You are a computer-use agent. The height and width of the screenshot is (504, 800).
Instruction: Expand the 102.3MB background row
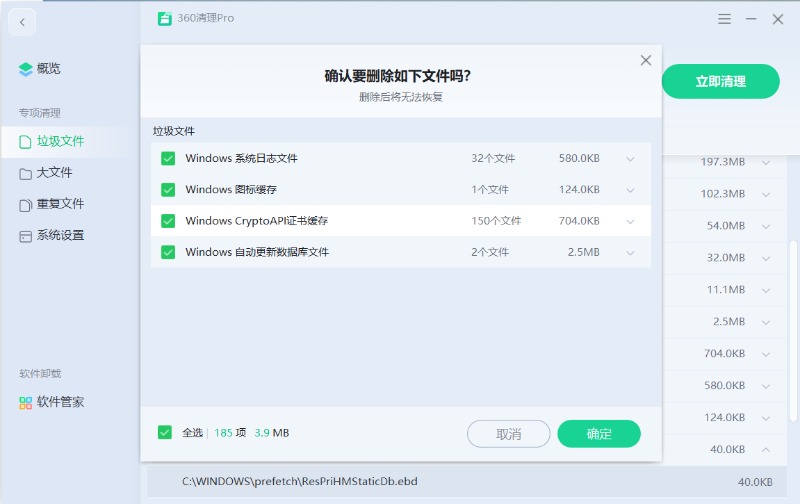766,194
